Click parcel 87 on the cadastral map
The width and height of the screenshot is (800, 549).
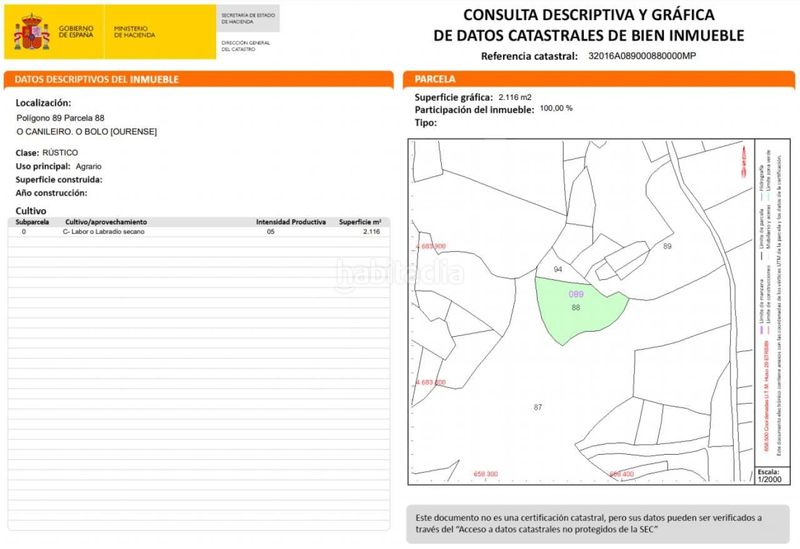(538, 407)
